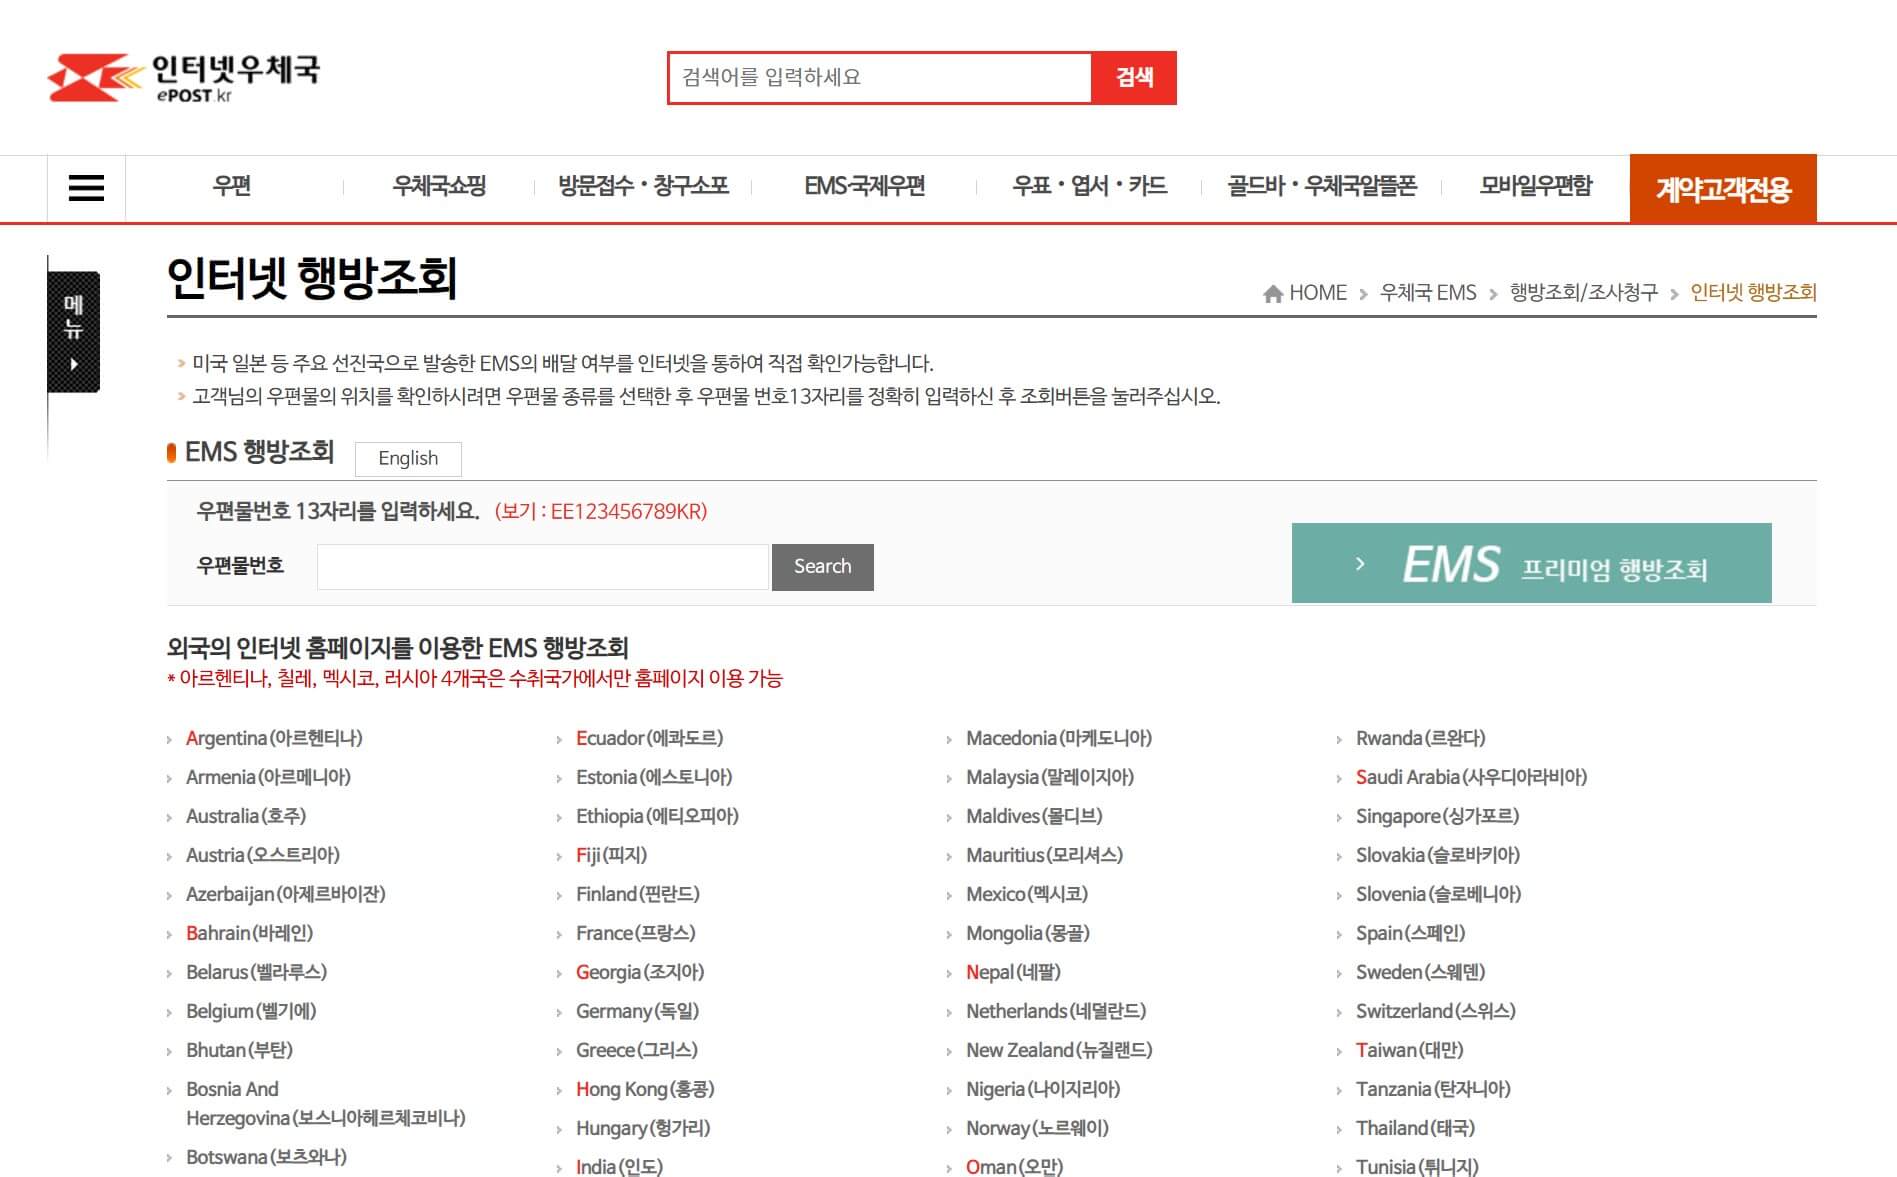Click the Search button for tracking number
Image resolution: width=1897 pixels, height=1177 pixels.
822,566
